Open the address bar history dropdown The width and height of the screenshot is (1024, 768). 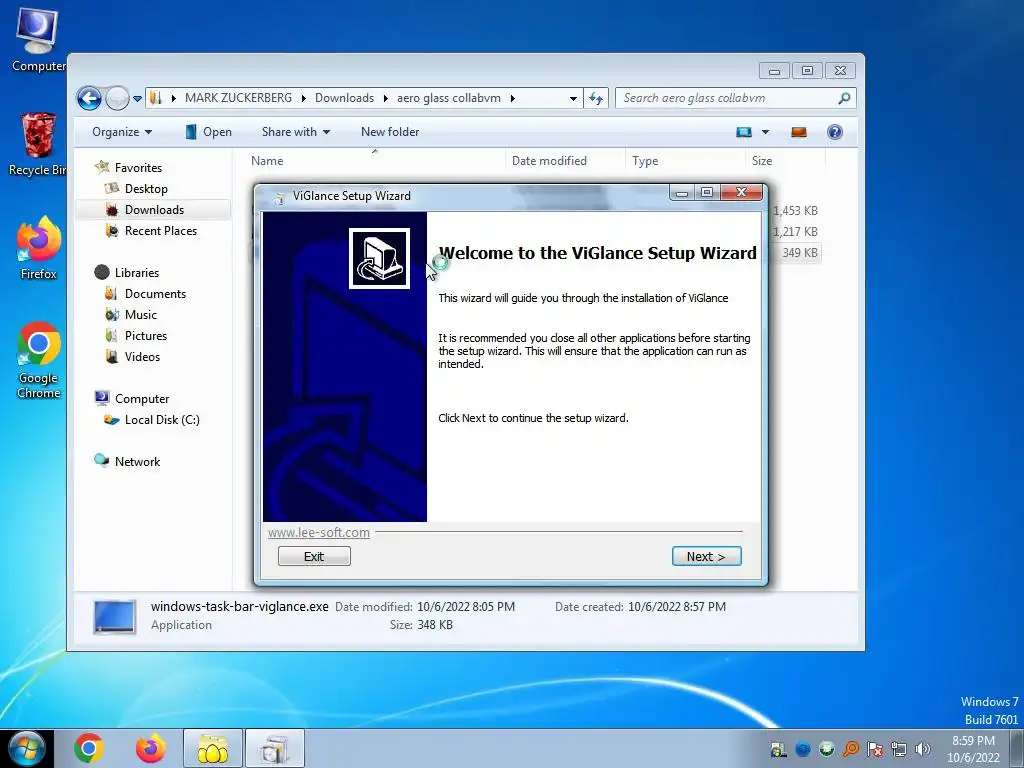click(x=573, y=99)
